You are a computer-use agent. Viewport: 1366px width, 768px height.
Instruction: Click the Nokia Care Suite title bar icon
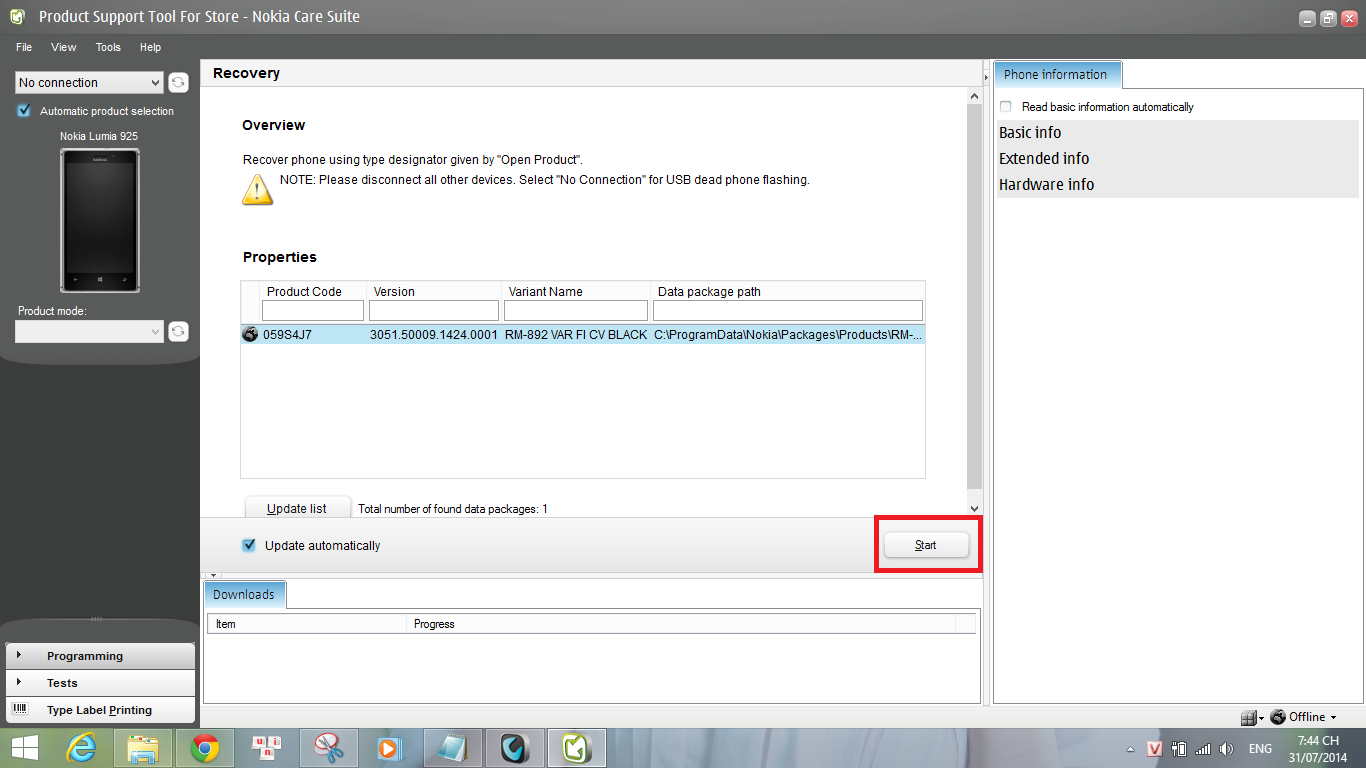17,16
